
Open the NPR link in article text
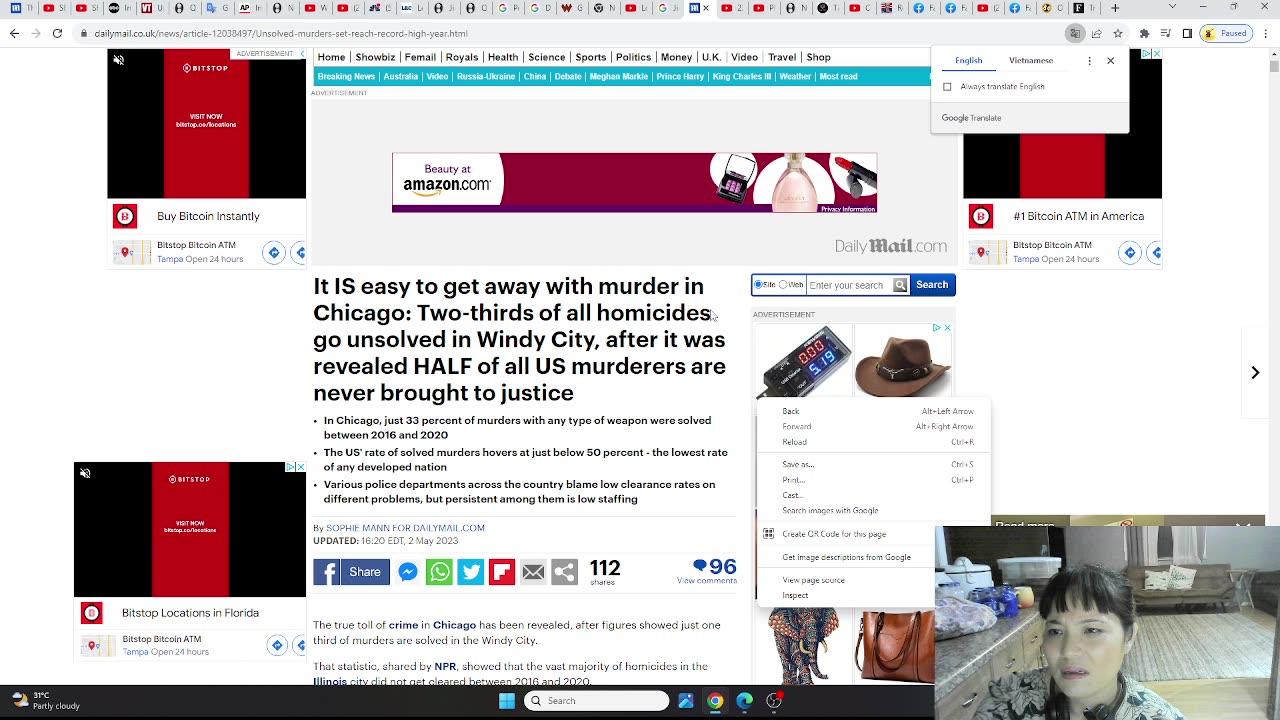(445, 666)
